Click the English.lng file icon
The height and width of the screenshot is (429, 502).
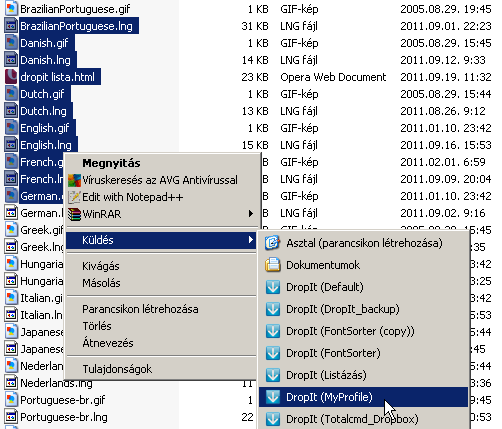point(11,145)
